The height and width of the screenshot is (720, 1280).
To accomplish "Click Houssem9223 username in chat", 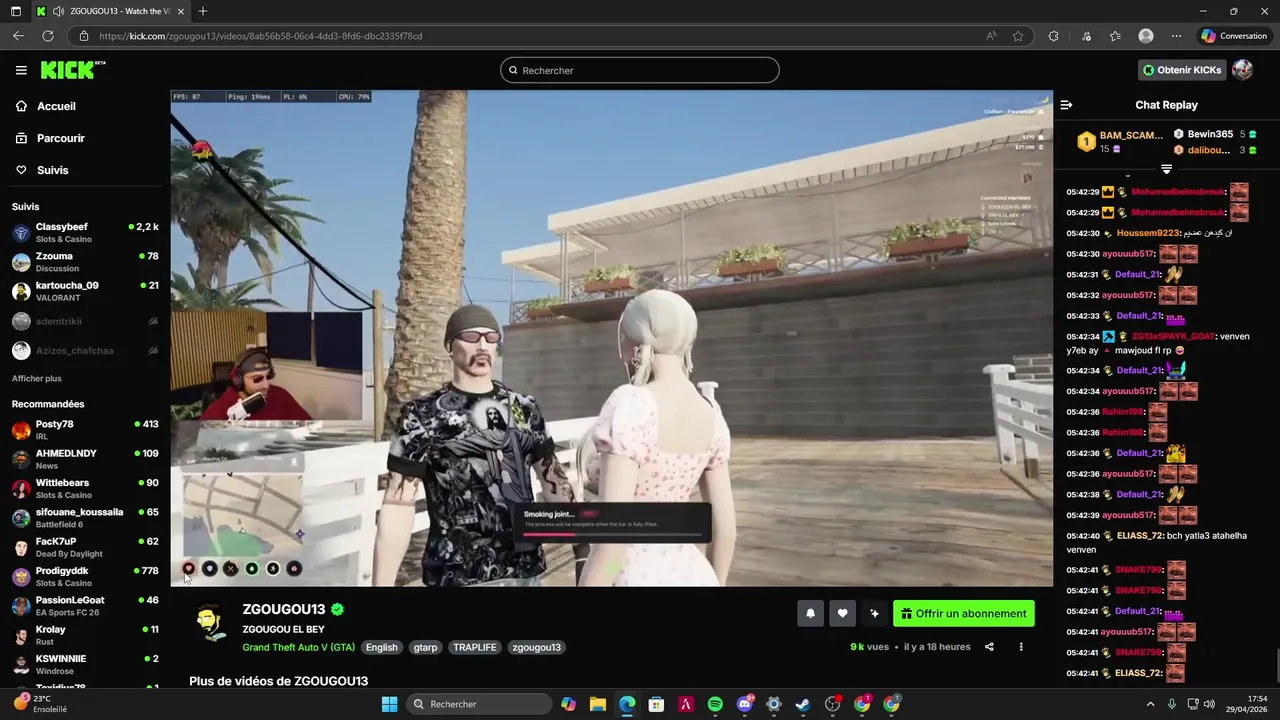I will pyautogui.click(x=1148, y=233).
